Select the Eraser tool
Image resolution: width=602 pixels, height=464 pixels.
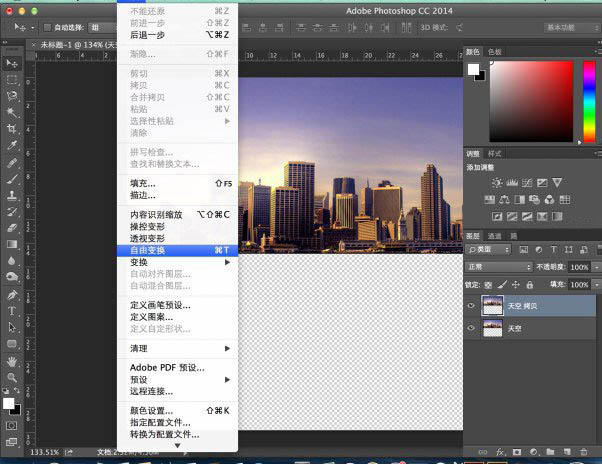click(x=12, y=228)
